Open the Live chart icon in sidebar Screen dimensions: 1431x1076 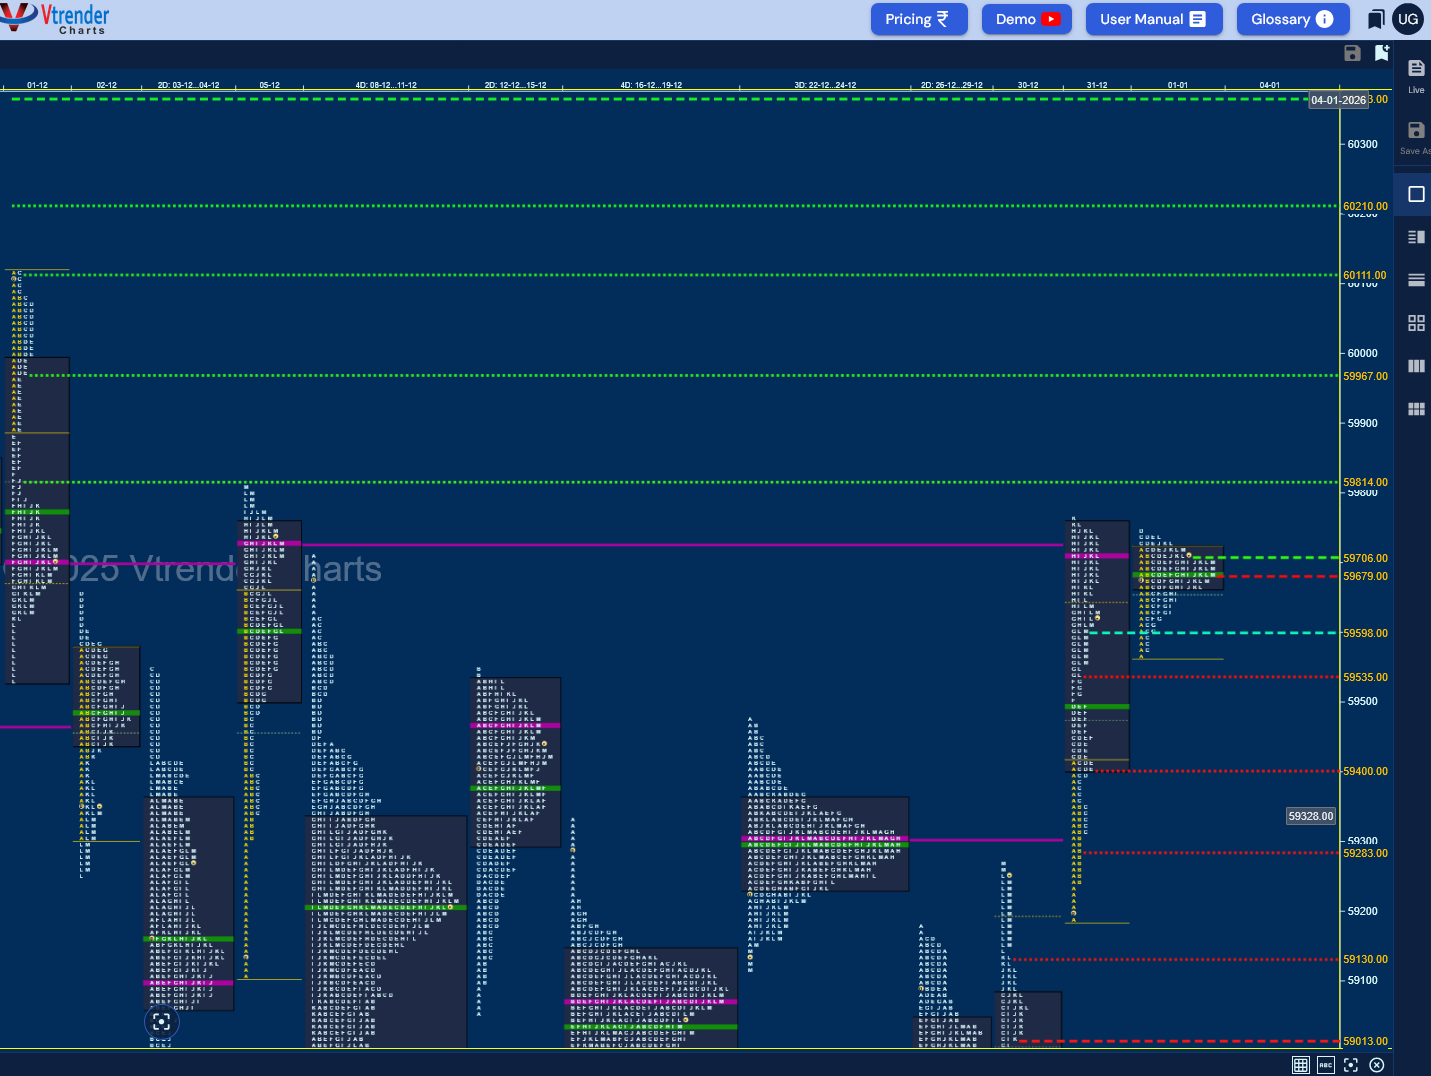1416,75
